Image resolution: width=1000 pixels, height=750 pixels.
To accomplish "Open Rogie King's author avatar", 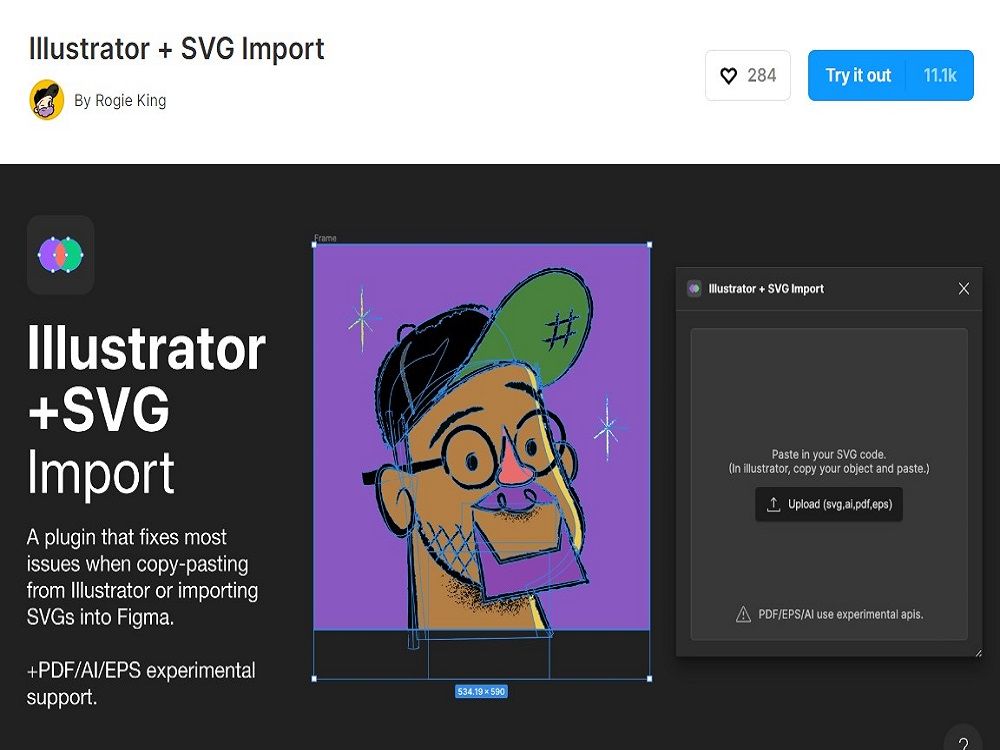I will point(47,99).
